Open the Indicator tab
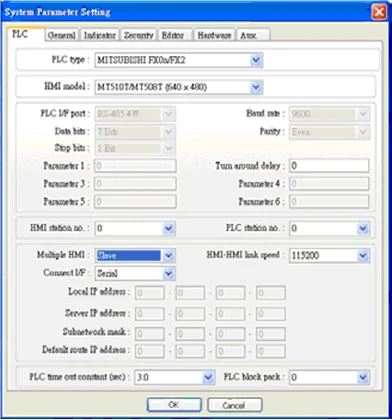This screenshot has height=420, width=392. 99,35
